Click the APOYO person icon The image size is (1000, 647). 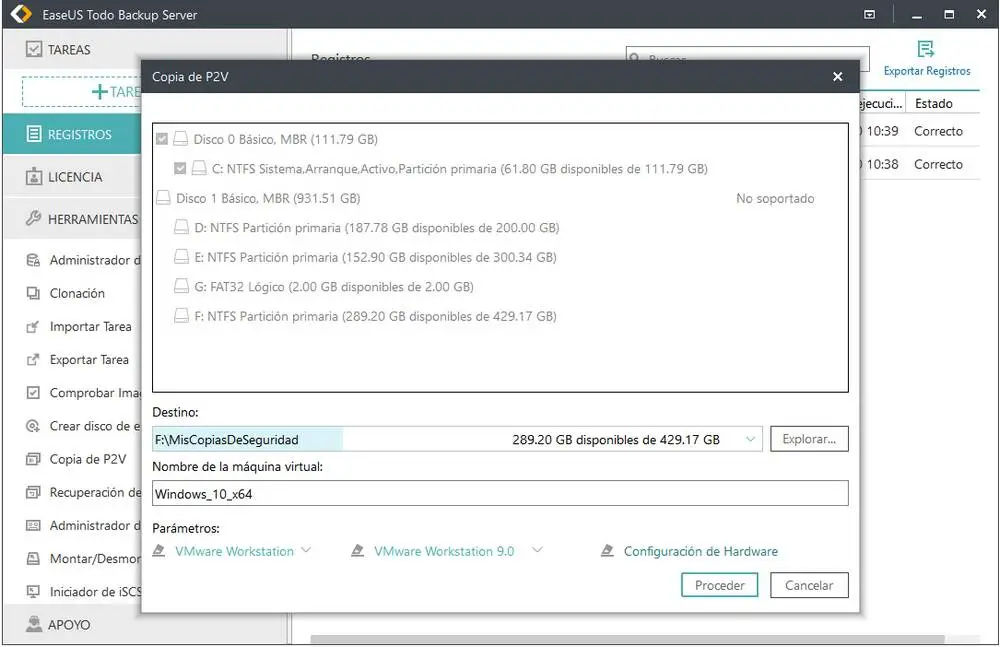pos(34,624)
